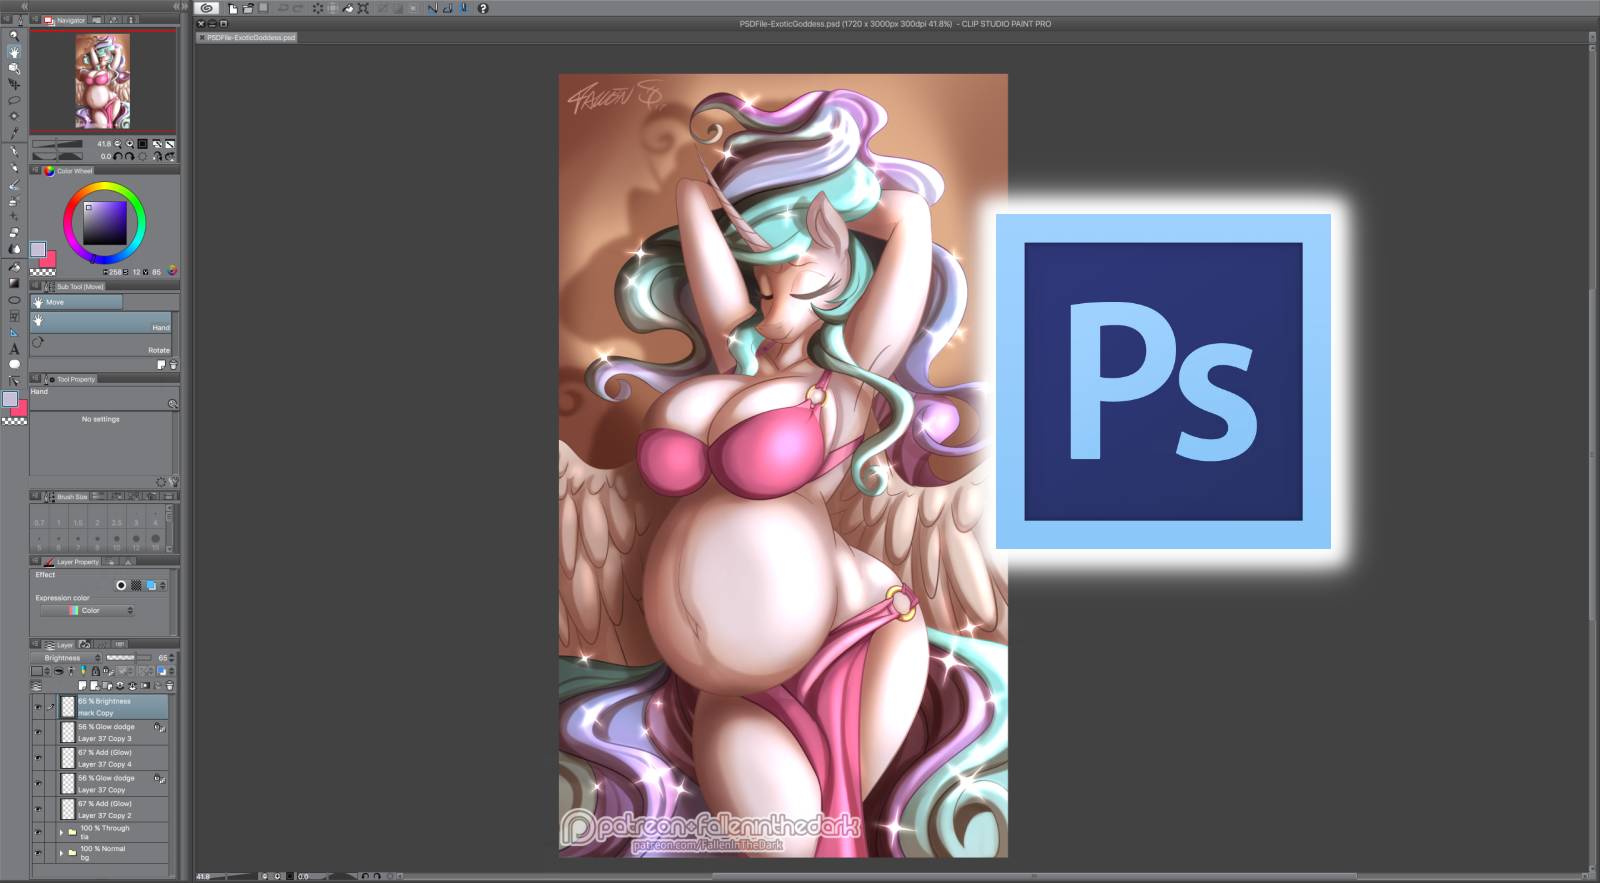Open the Sub Tool [Move] tab
This screenshot has height=883, width=1600.
[x=75, y=287]
